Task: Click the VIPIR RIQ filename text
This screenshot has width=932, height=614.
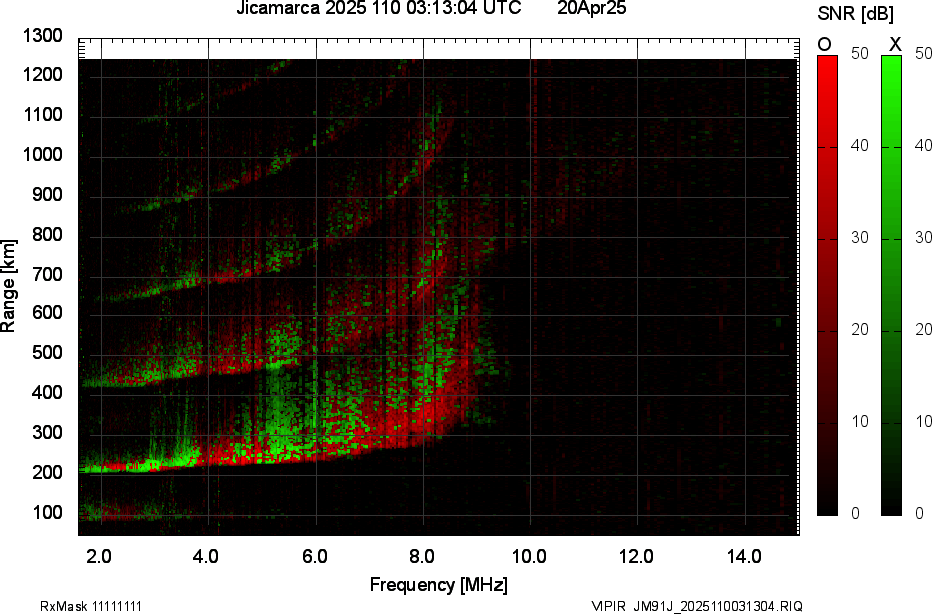Action: (x=697, y=606)
